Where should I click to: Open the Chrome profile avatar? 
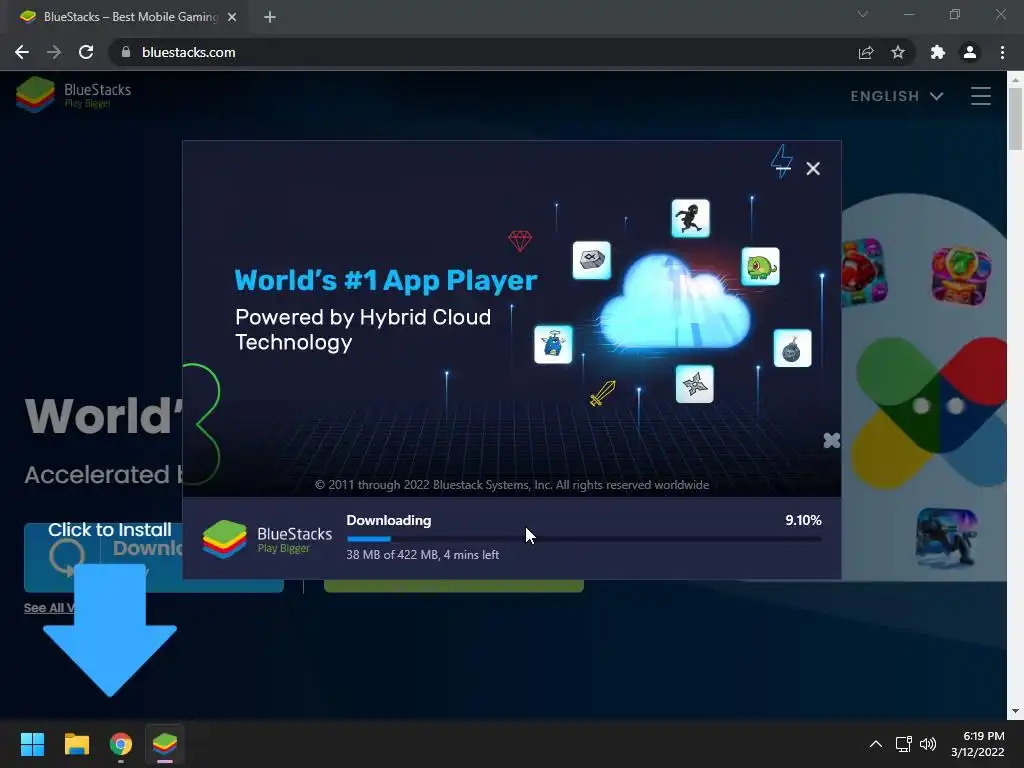click(x=970, y=52)
